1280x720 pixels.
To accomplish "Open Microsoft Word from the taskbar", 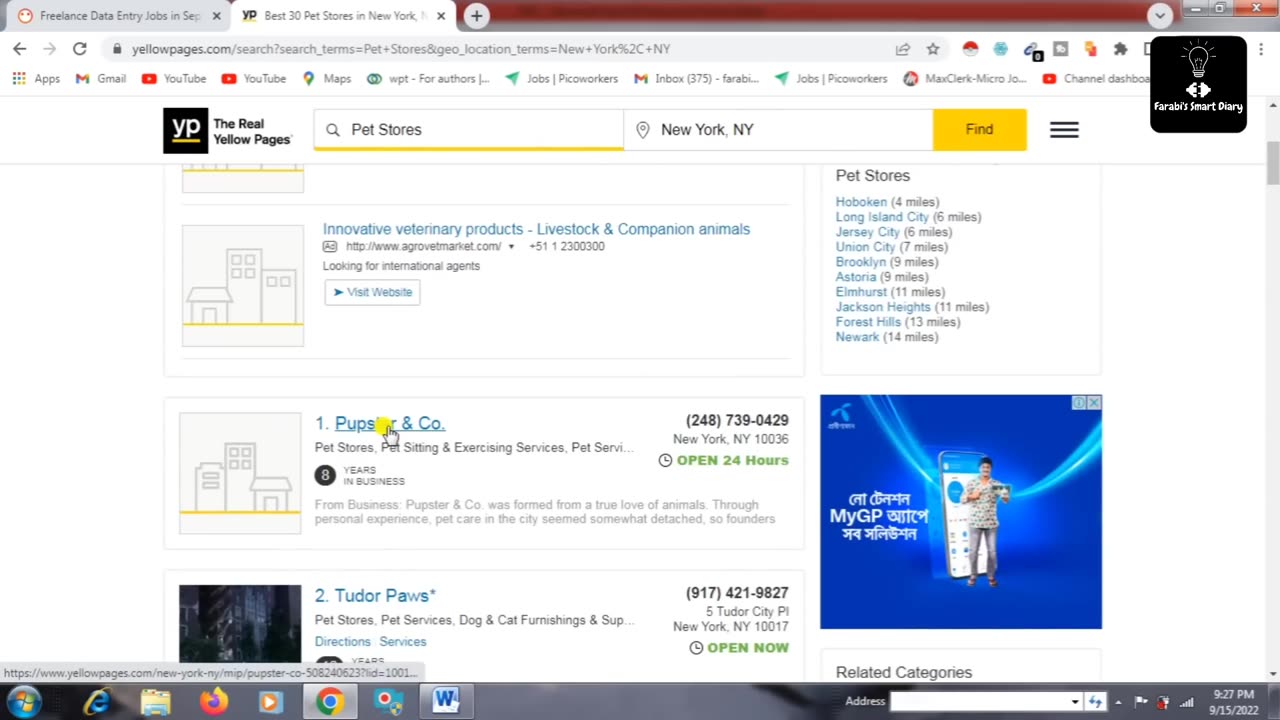I will point(445,702).
